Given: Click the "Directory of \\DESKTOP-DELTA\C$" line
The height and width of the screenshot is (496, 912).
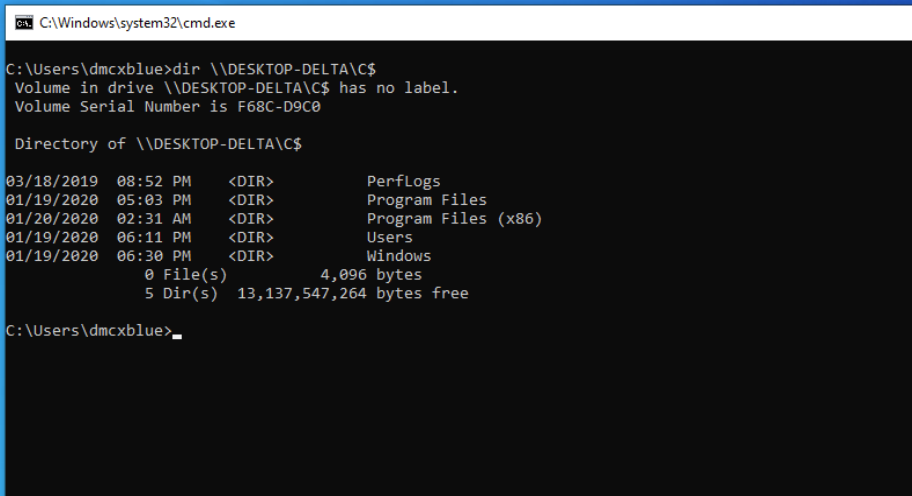Looking at the screenshot, I should [x=158, y=144].
